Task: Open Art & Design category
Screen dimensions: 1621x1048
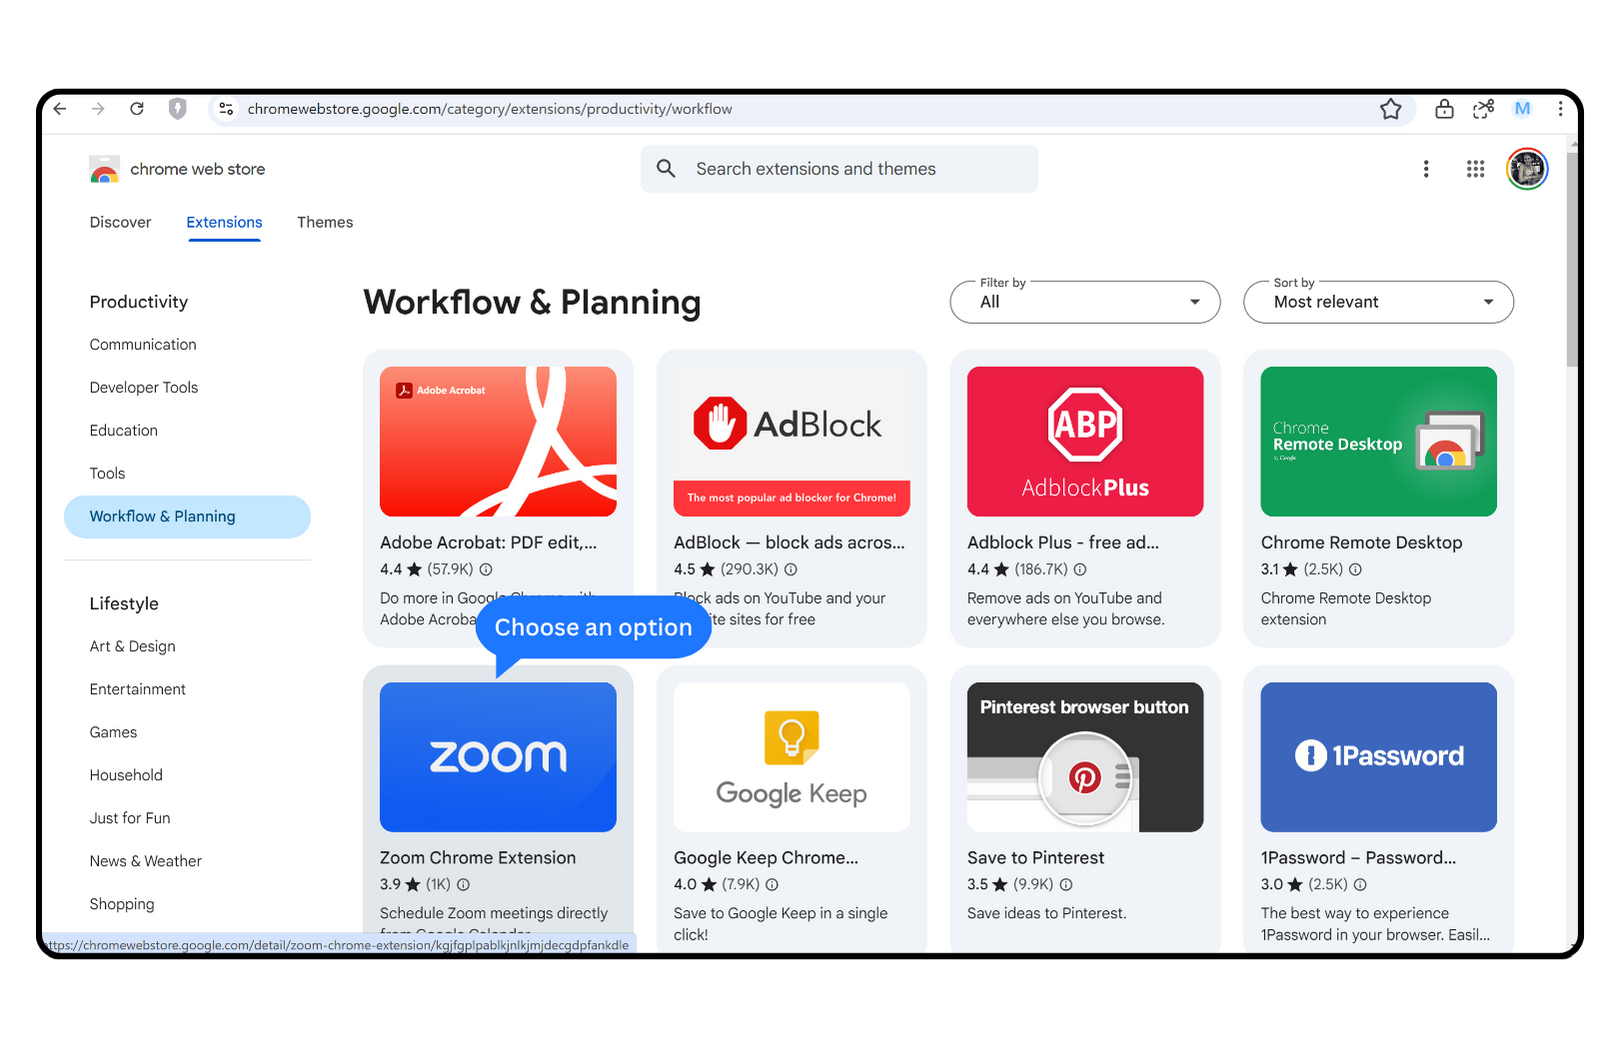Action: click(x=132, y=647)
